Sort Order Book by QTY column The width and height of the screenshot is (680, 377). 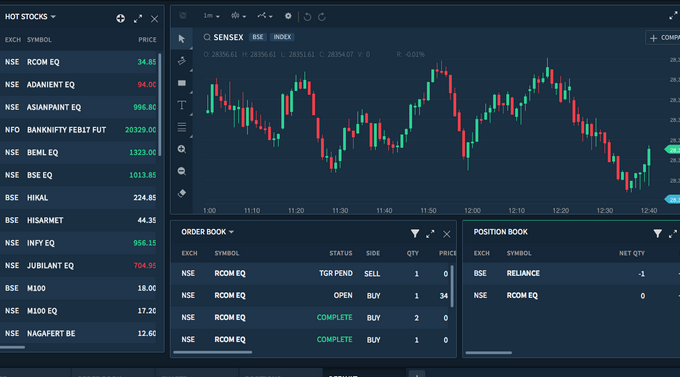pyautogui.click(x=412, y=253)
